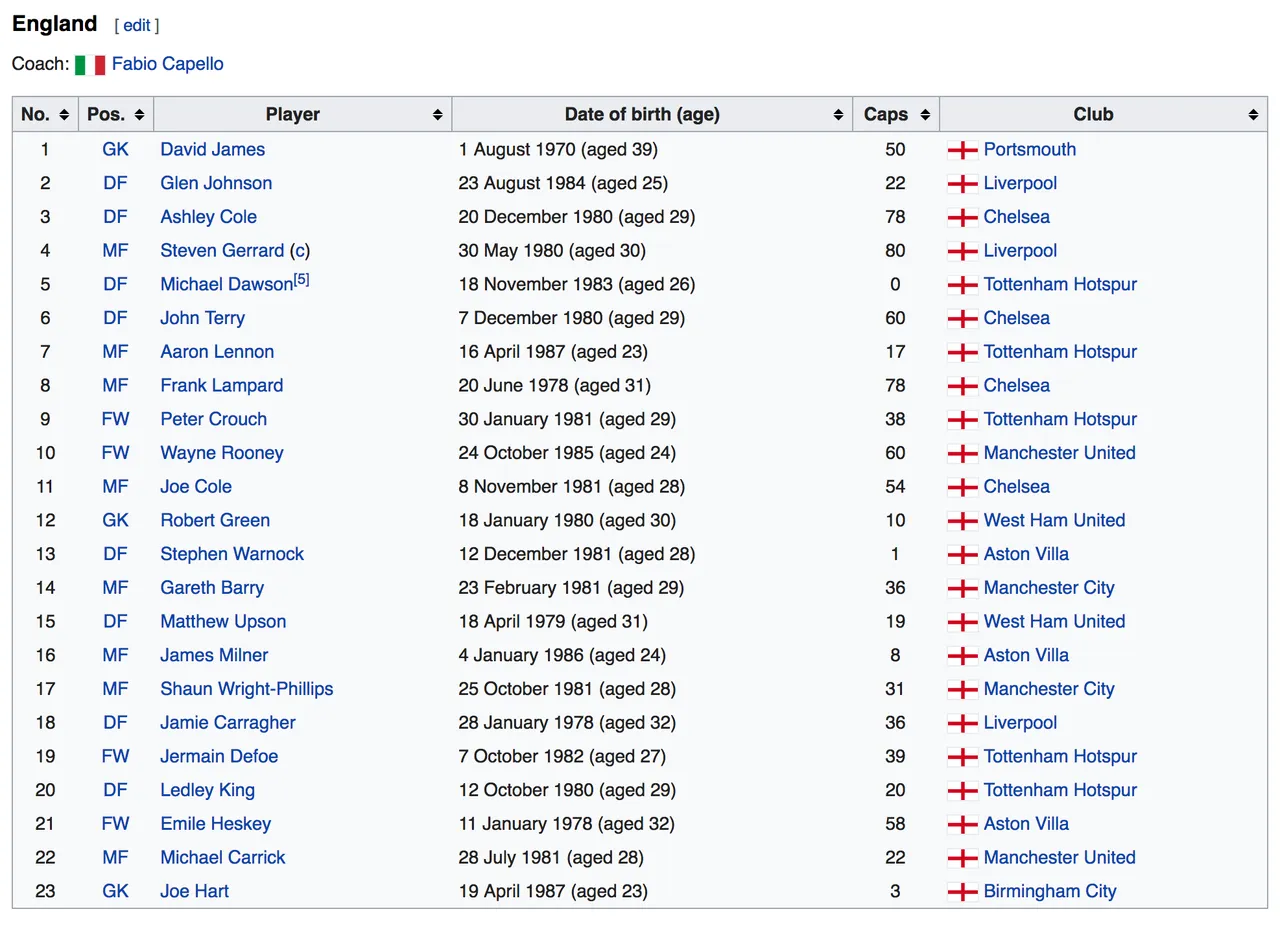This screenshot has height=927, width=1280.
Task: Open Peter Crouch player link
Action: [x=213, y=420]
